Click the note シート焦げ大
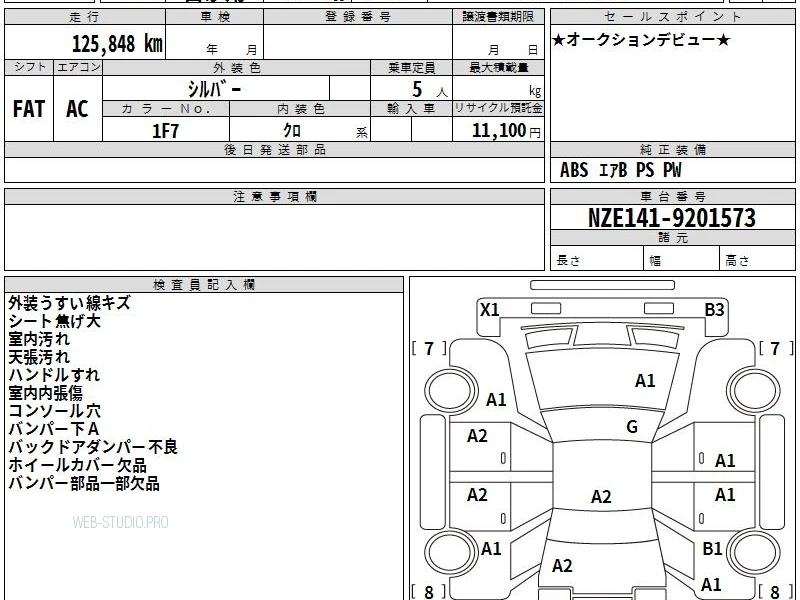 [54, 321]
